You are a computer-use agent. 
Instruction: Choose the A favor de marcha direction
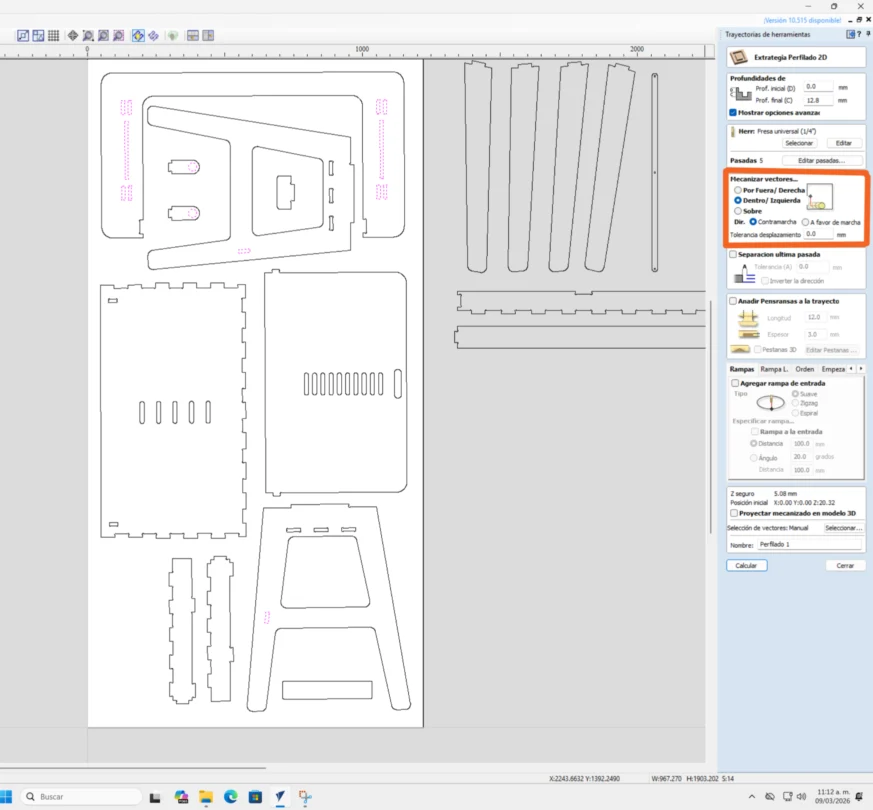point(806,222)
